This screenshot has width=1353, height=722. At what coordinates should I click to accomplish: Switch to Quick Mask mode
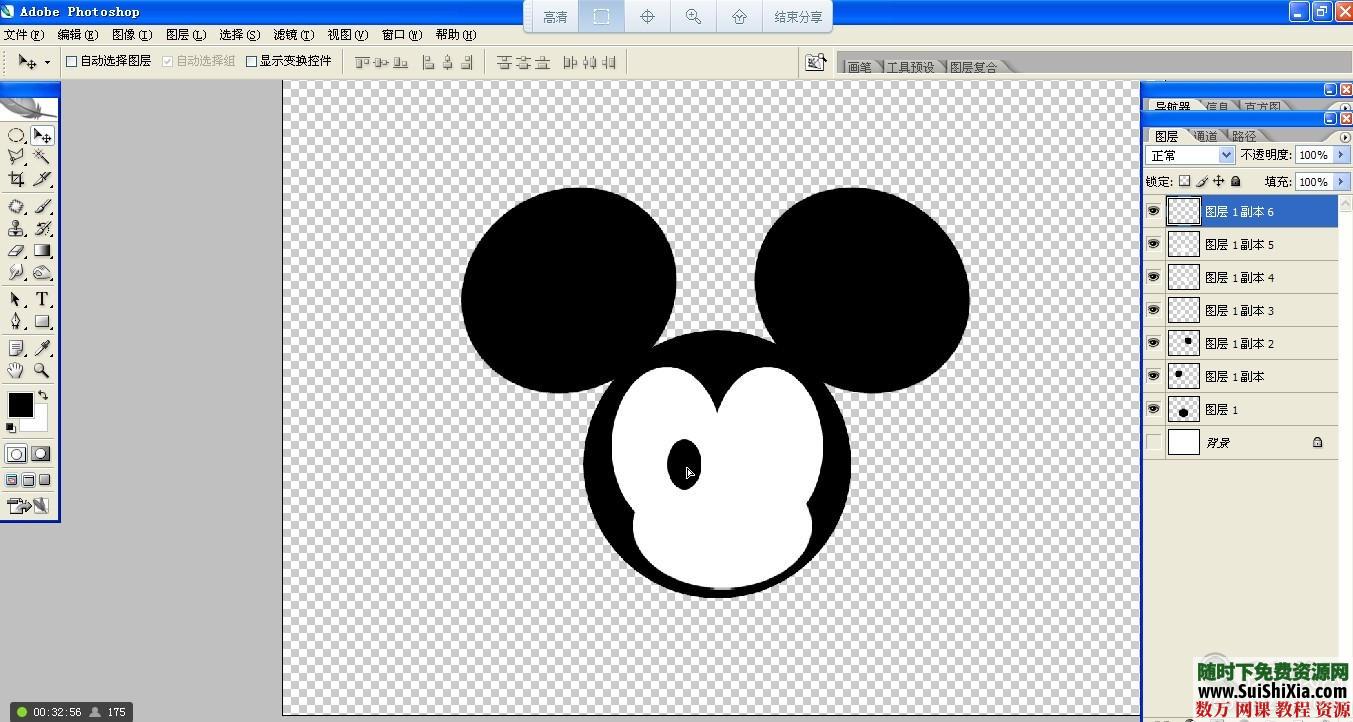(x=41, y=454)
